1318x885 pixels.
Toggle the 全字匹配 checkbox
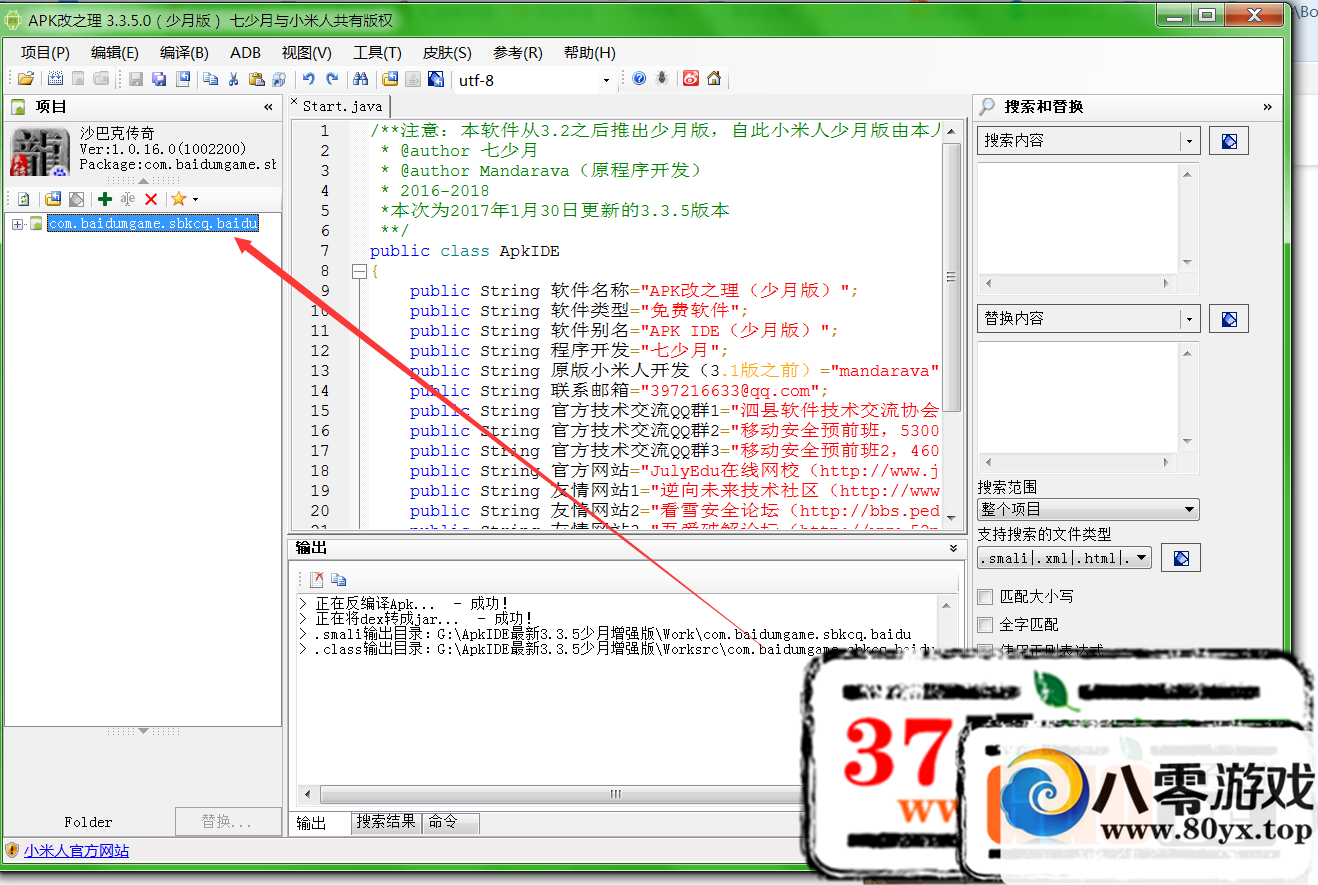(x=986, y=625)
